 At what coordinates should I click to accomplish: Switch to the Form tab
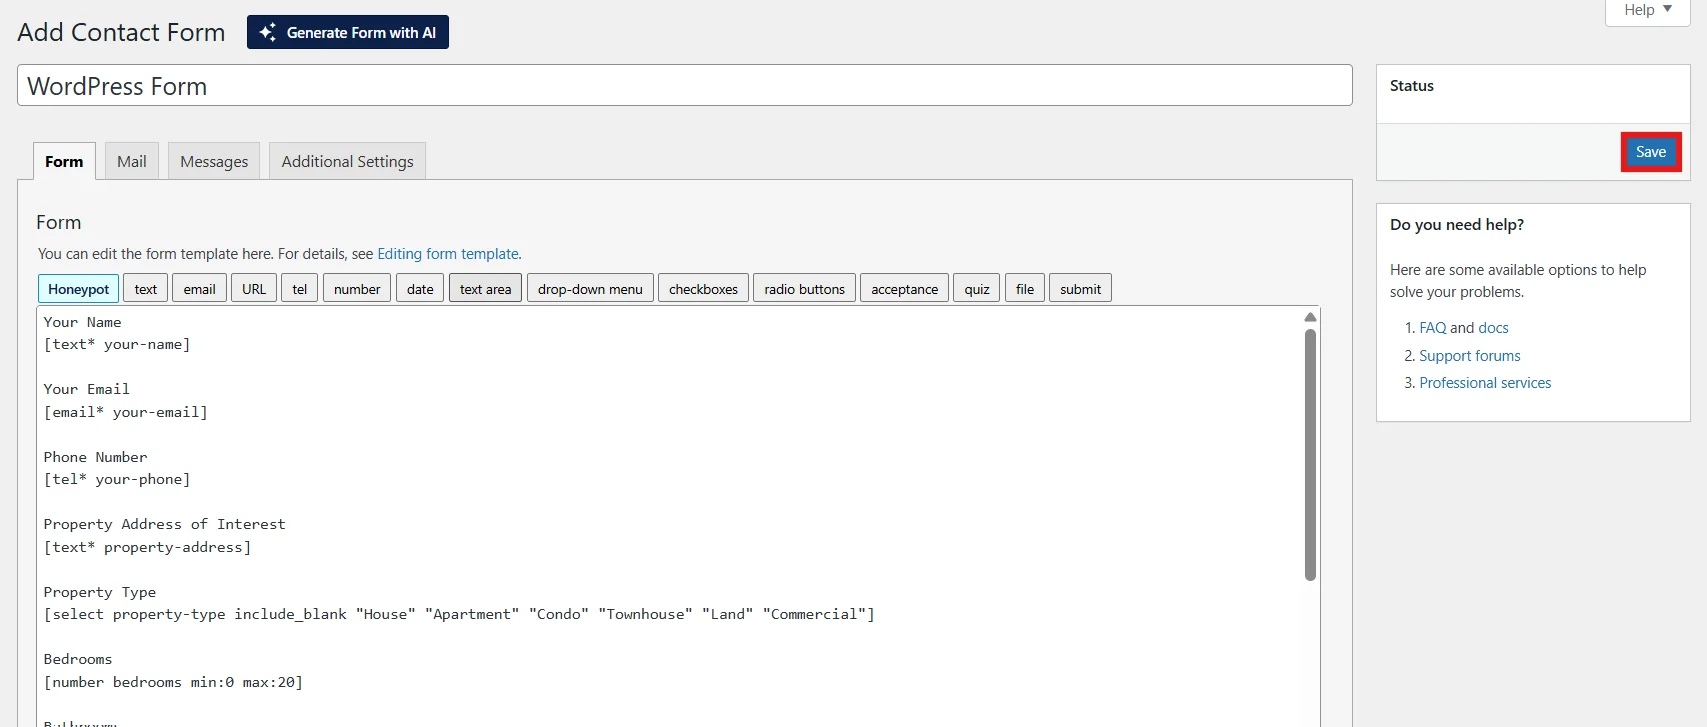tap(64, 161)
